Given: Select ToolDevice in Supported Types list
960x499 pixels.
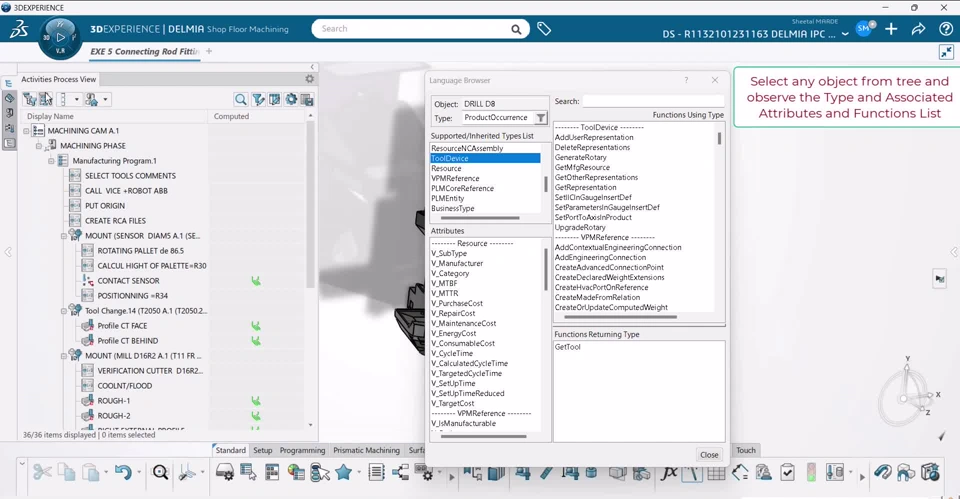Looking at the screenshot, I should pyautogui.click(x=485, y=159).
